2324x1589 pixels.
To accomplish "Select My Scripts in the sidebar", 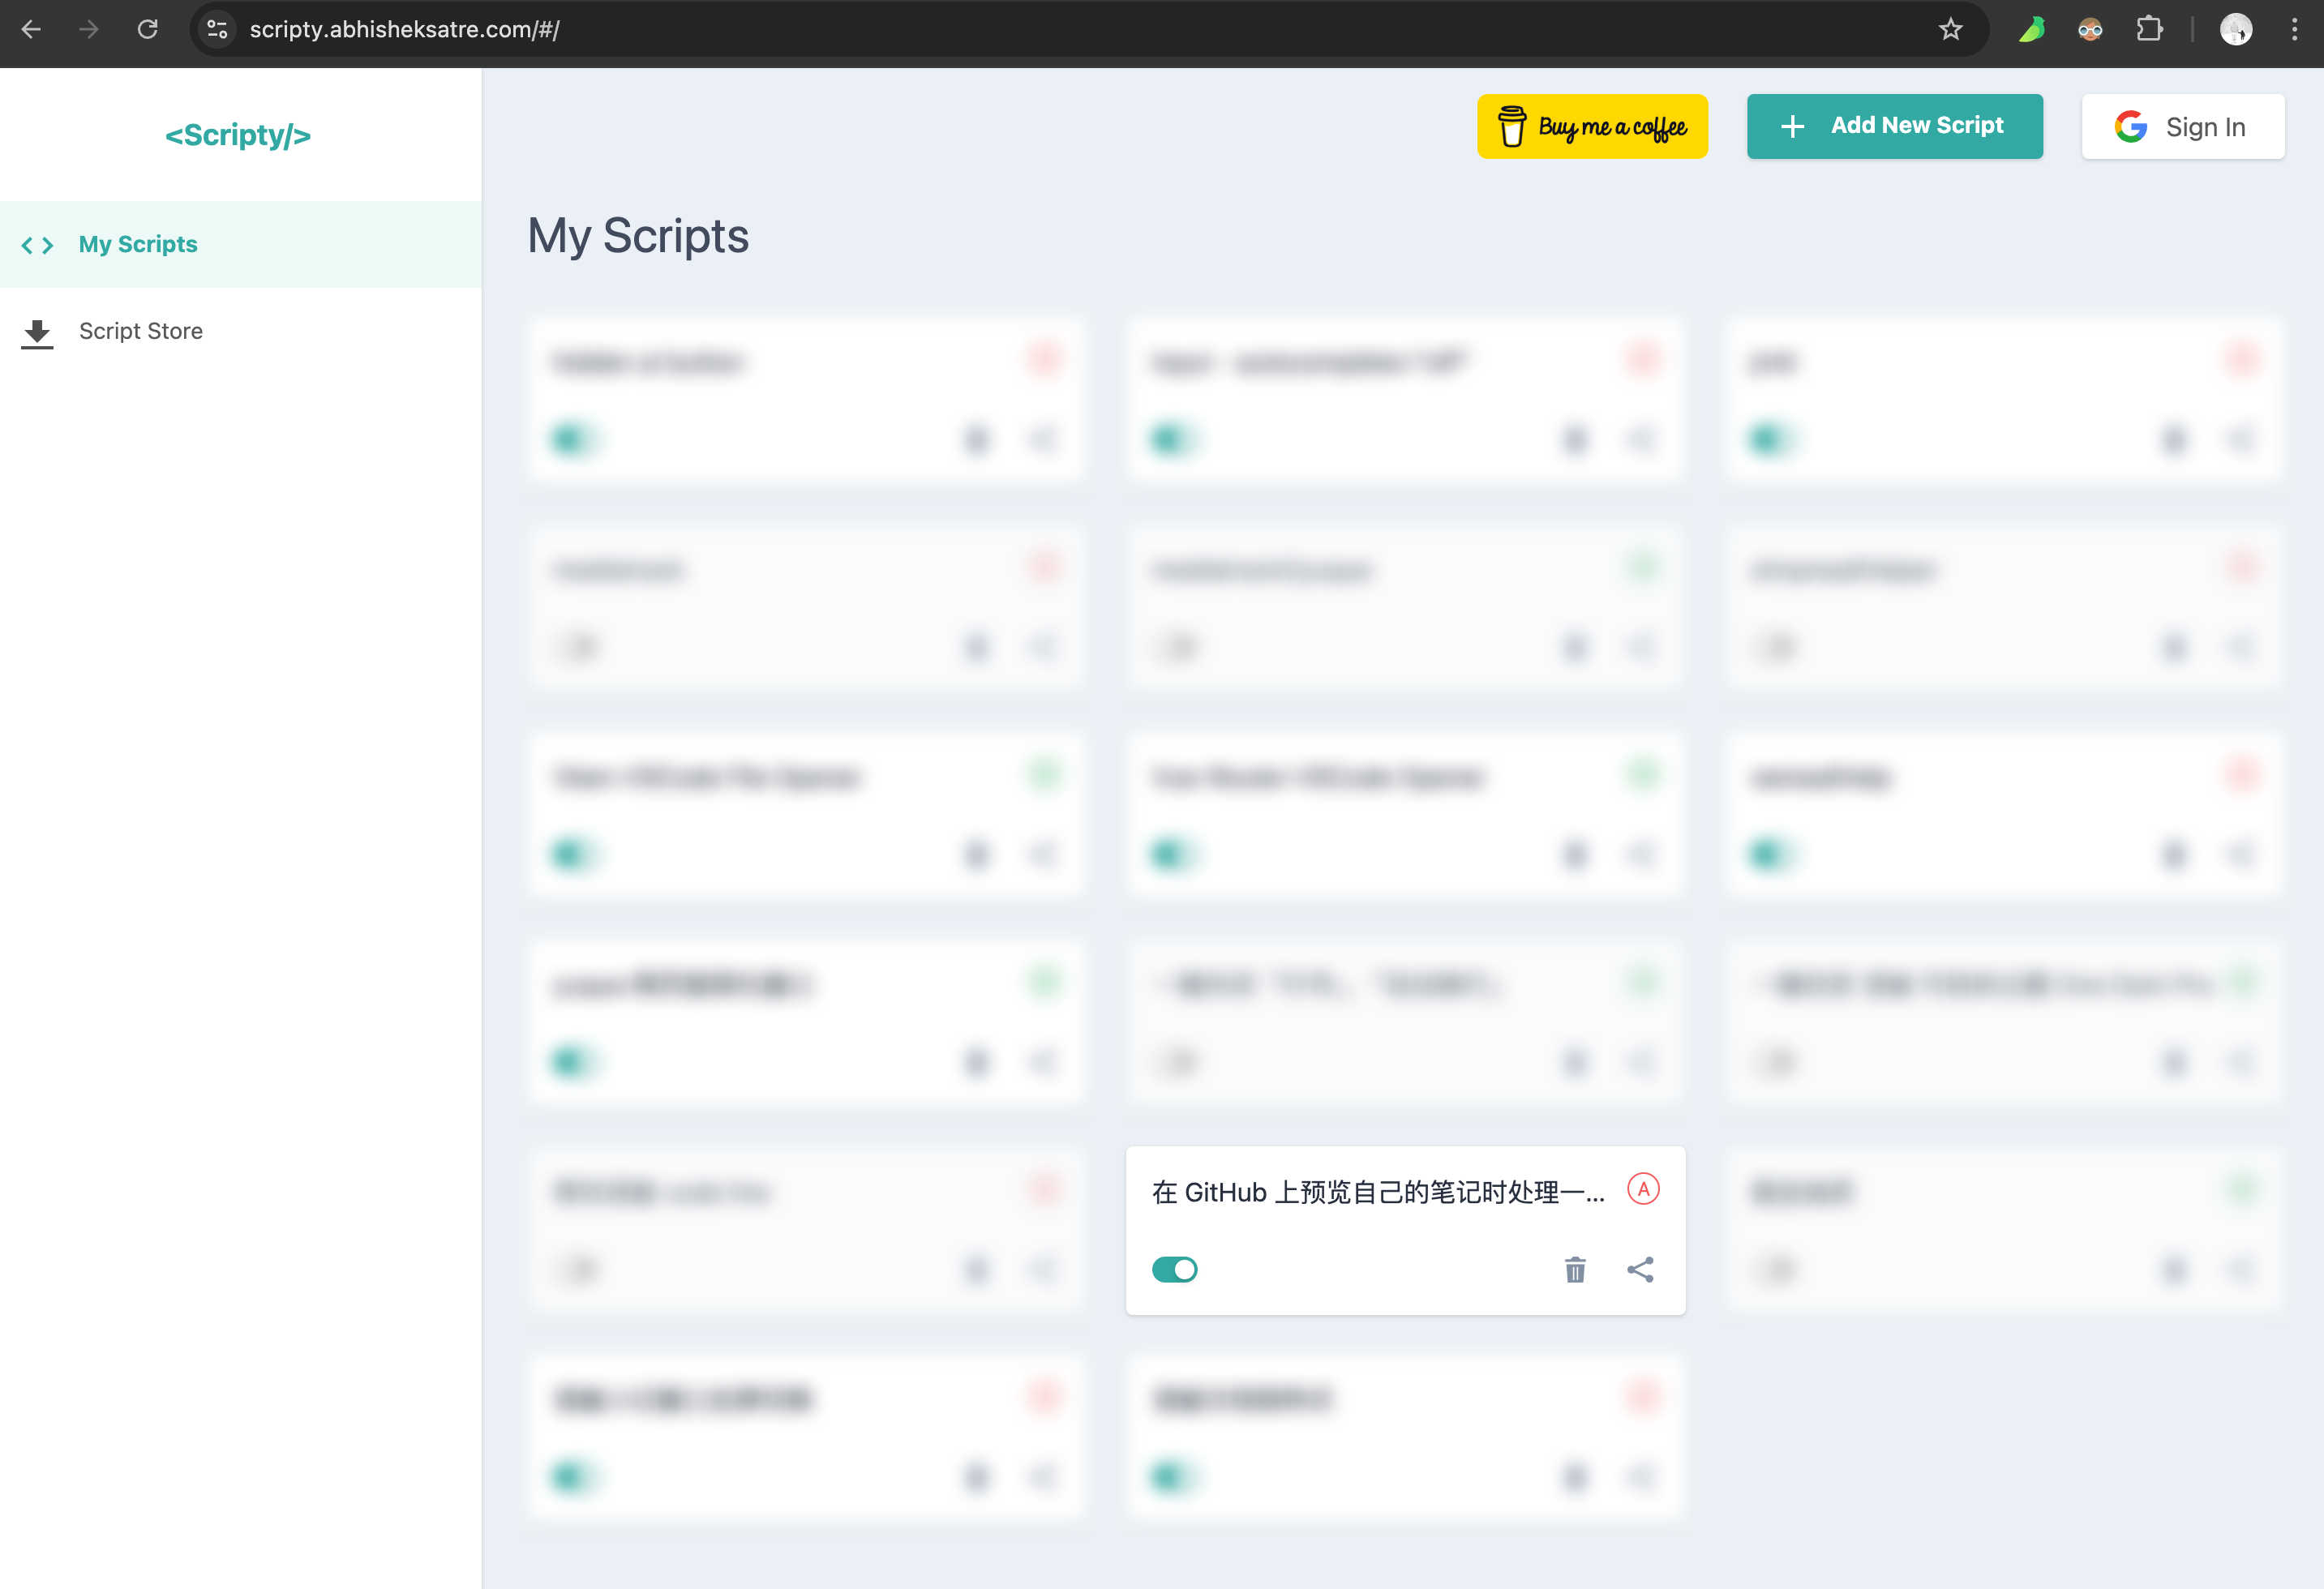I will point(138,244).
